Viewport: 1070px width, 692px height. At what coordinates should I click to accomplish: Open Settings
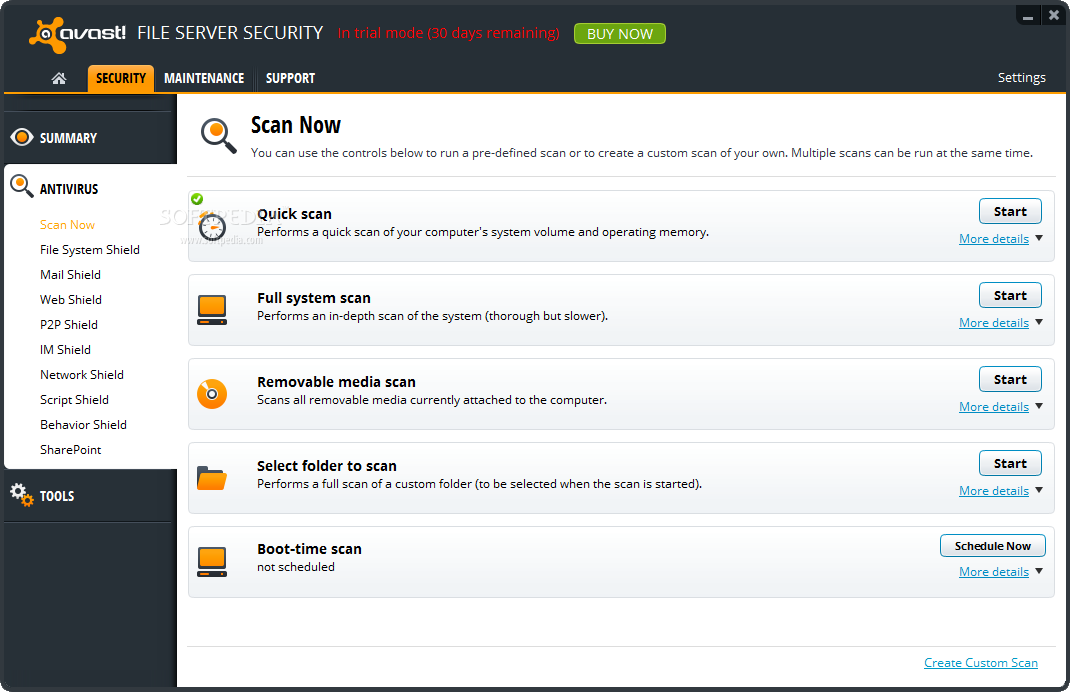click(1022, 78)
